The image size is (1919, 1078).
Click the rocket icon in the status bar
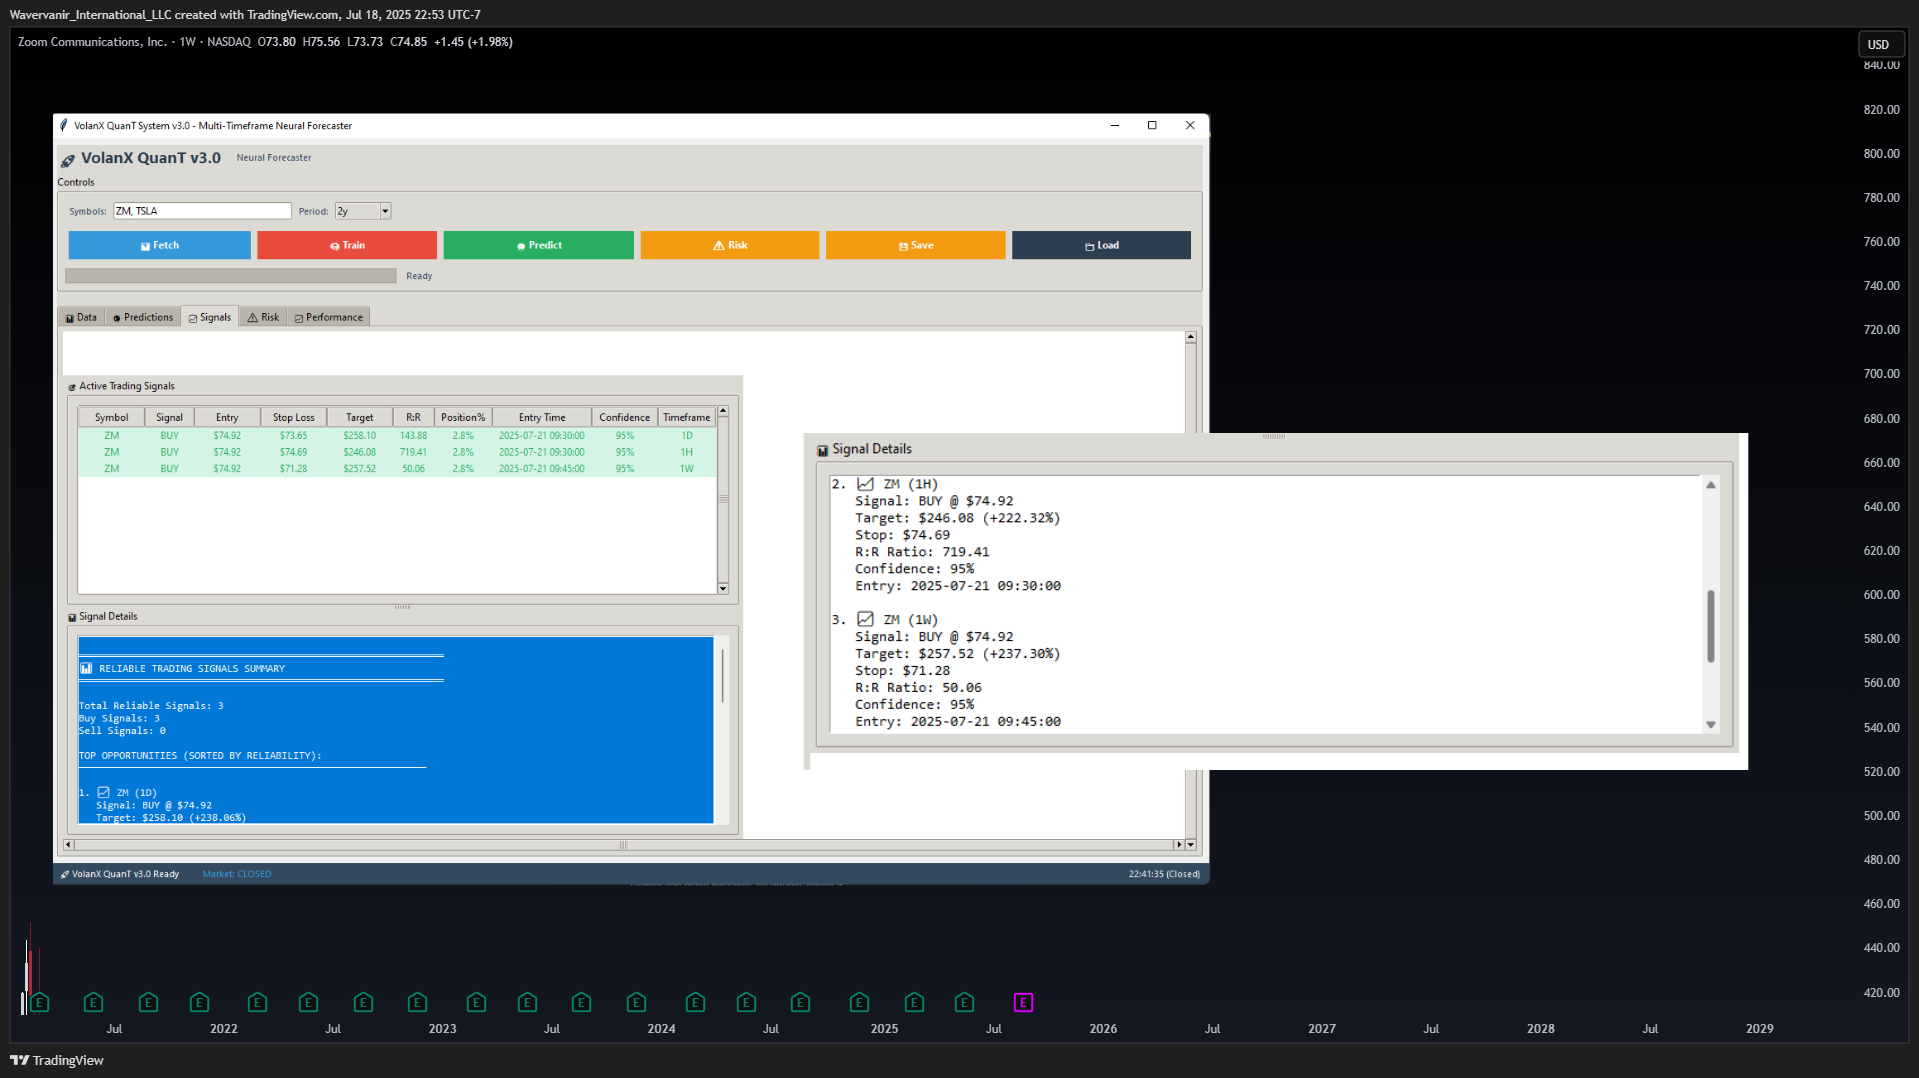tap(65, 874)
